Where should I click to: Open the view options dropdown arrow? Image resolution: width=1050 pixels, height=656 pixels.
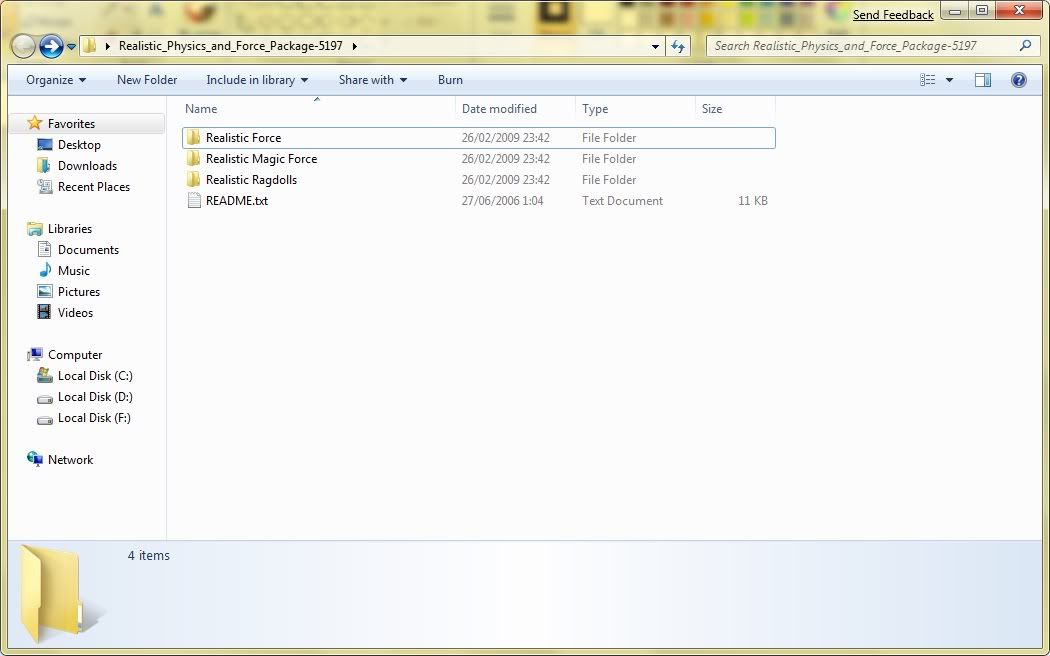point(949,80)
